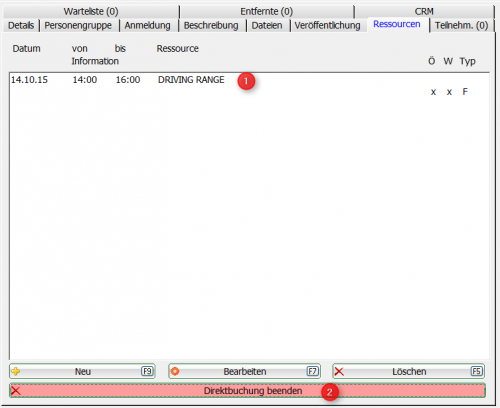Switch to the Details tab
The width and height of the screenshot is (500, 408).
pos(21,25)
